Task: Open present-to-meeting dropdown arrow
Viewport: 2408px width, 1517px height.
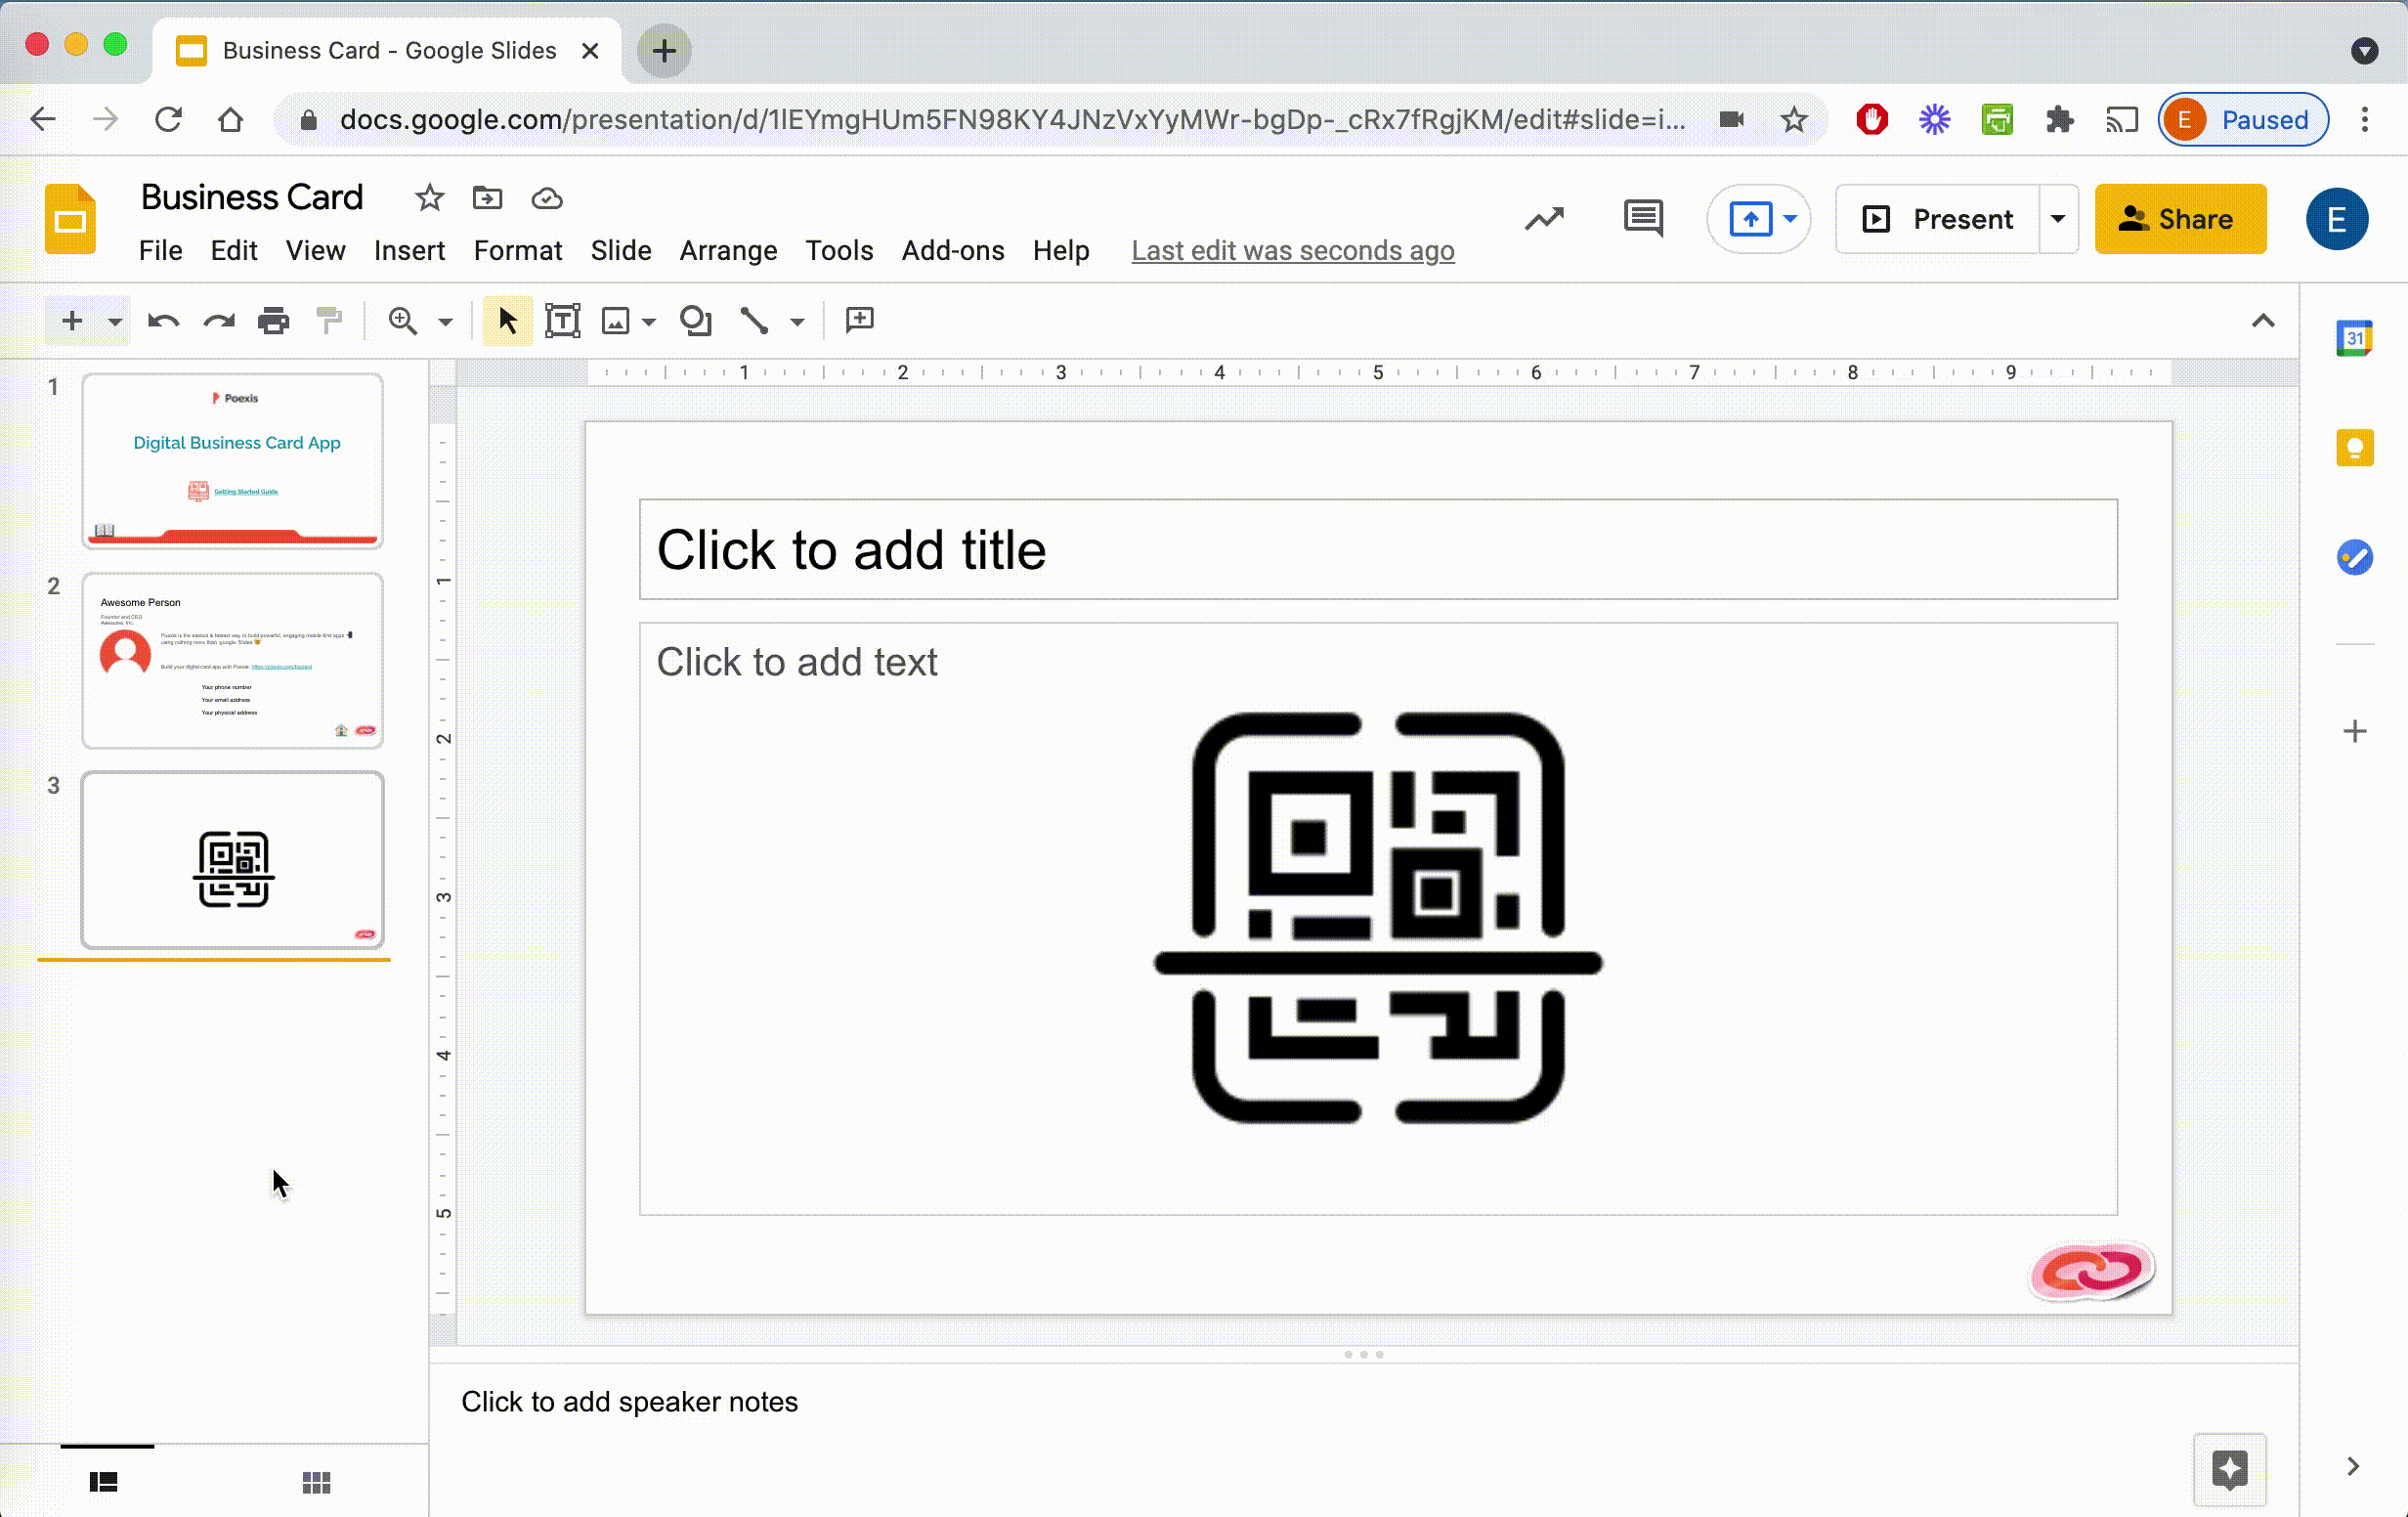Action: (1790, 219)
